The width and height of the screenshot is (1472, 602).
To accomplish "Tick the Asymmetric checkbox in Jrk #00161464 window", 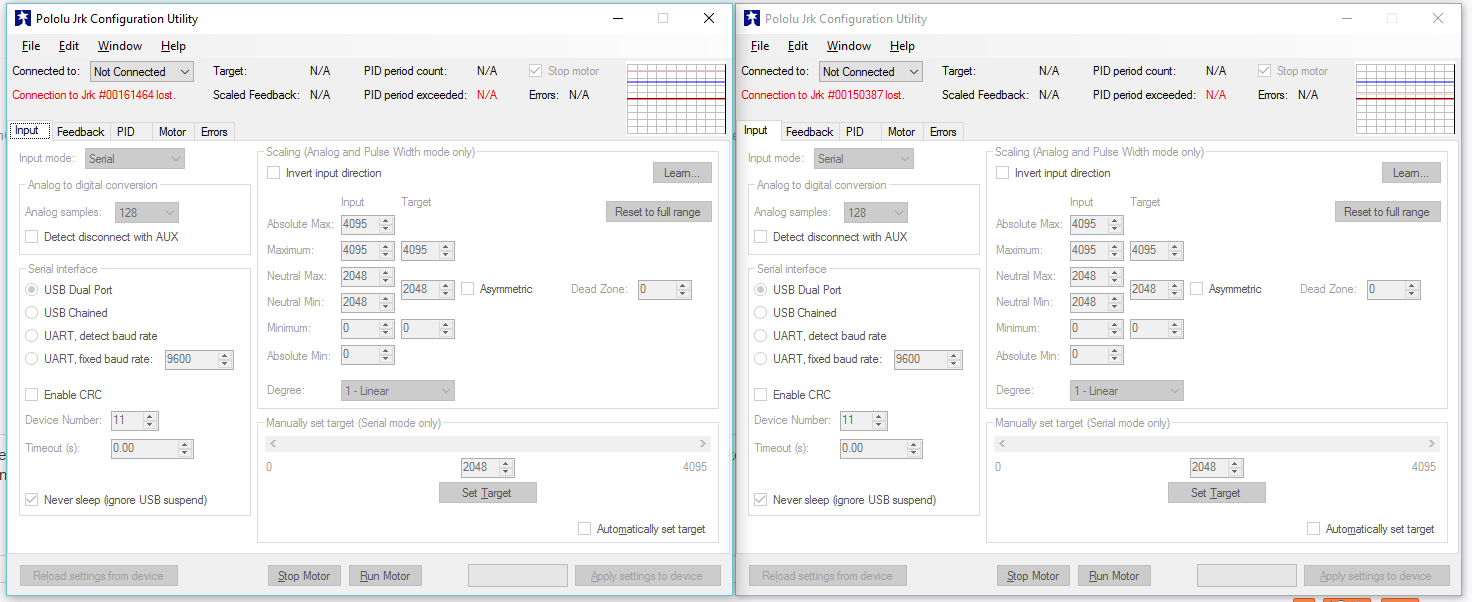I will [468, 289].
